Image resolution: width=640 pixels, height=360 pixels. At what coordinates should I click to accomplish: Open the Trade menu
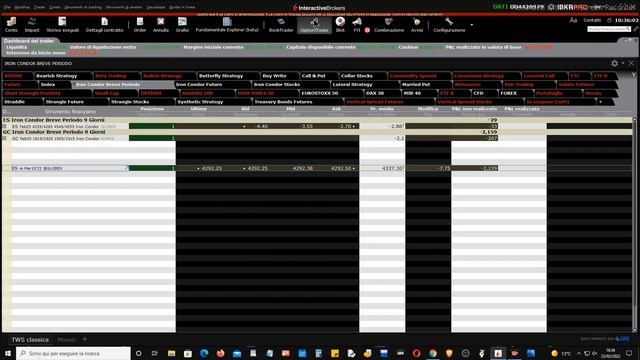pos(39,7)
